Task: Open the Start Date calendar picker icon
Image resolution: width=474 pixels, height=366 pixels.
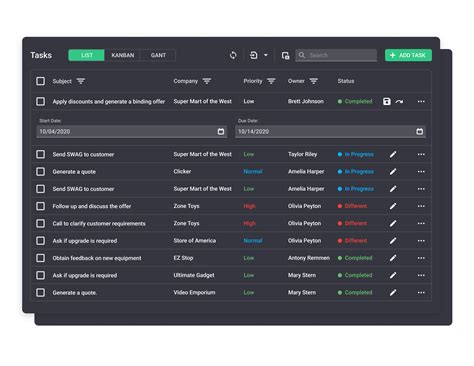Action: (x=221, y=131)
